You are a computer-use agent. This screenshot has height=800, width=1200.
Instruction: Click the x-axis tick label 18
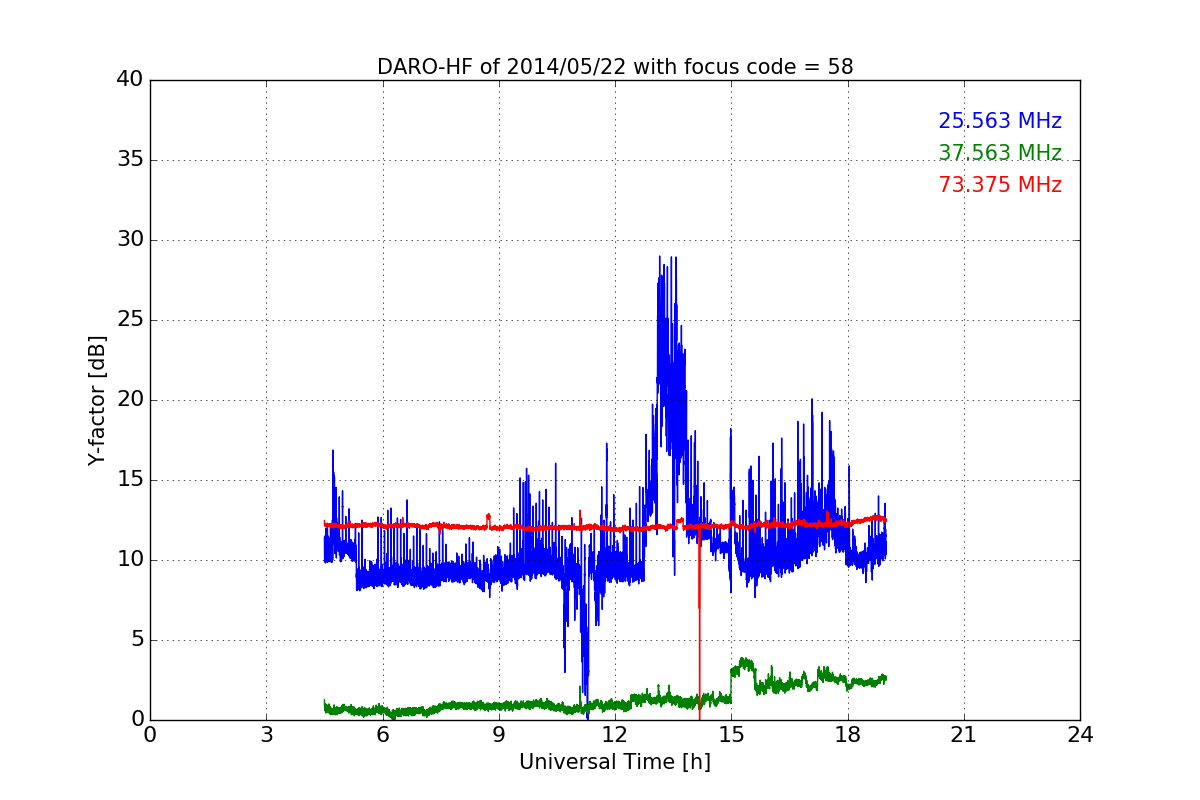tap(848, 735)
